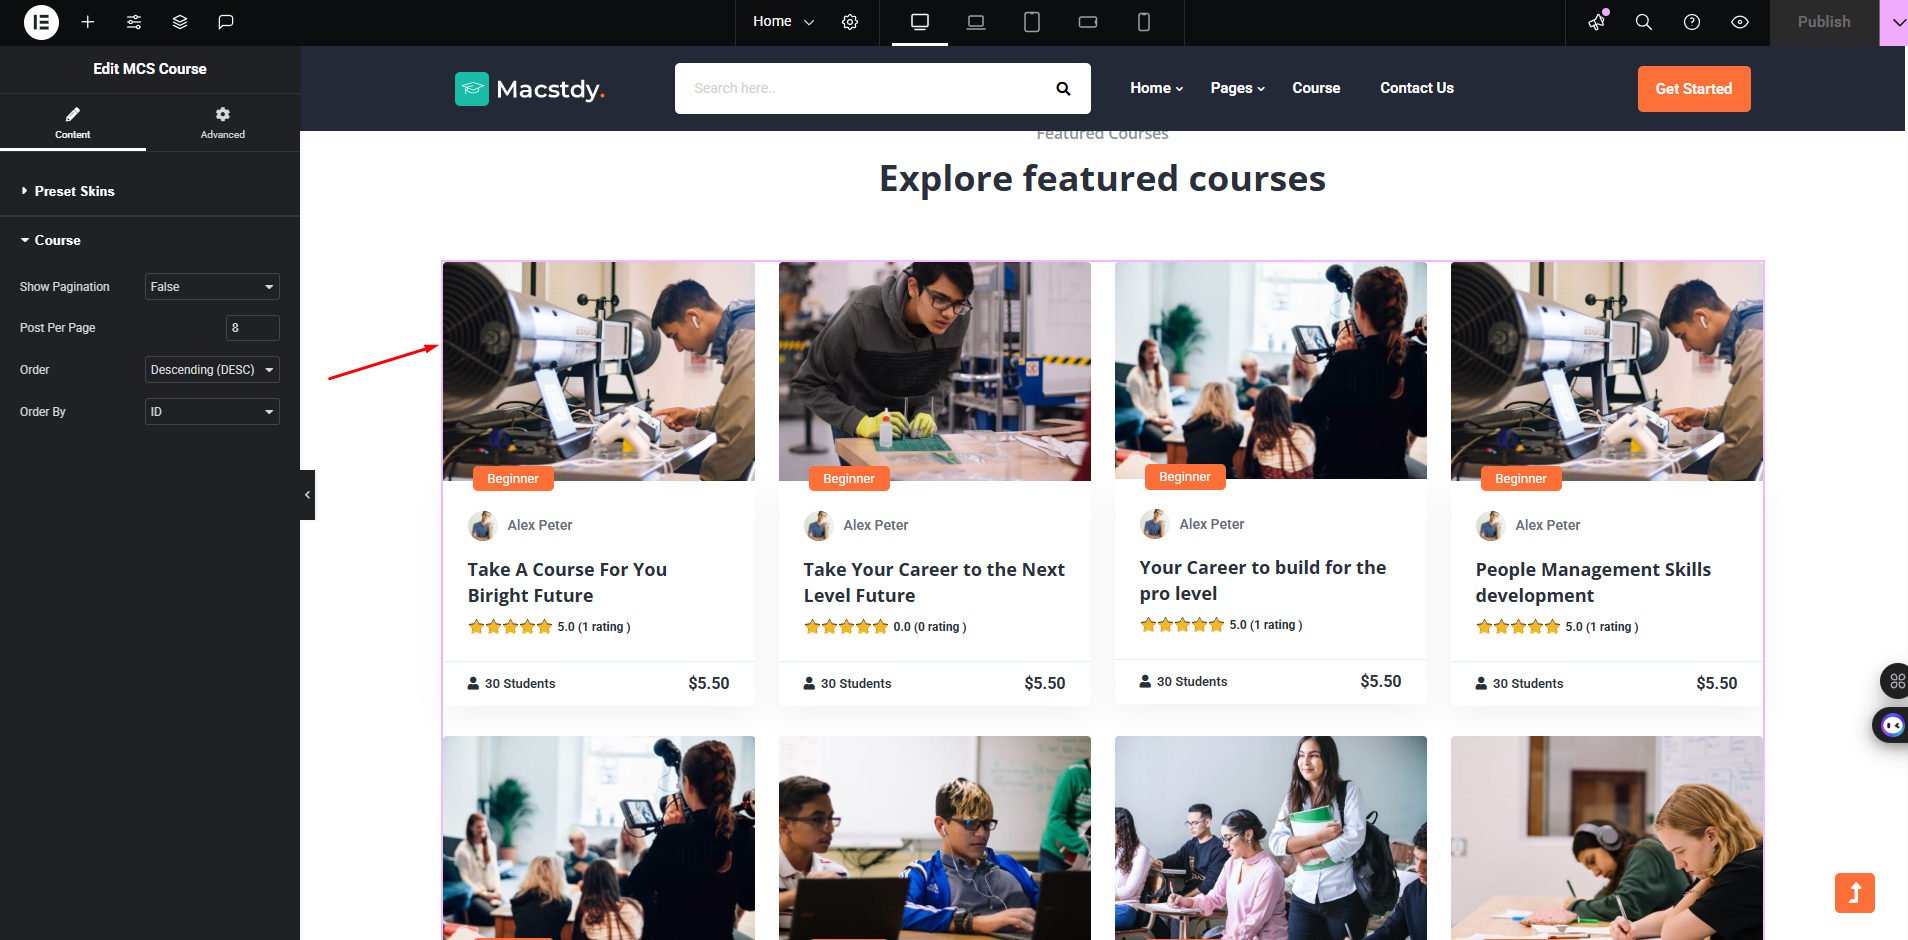Open the Order By dropdown
1908x940 pixels.
click(212, 412)
